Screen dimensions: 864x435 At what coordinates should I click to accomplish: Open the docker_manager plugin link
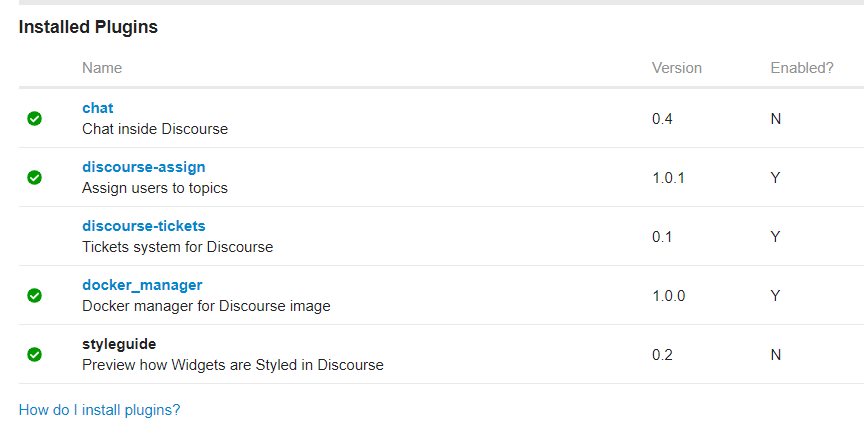(142, 285)
